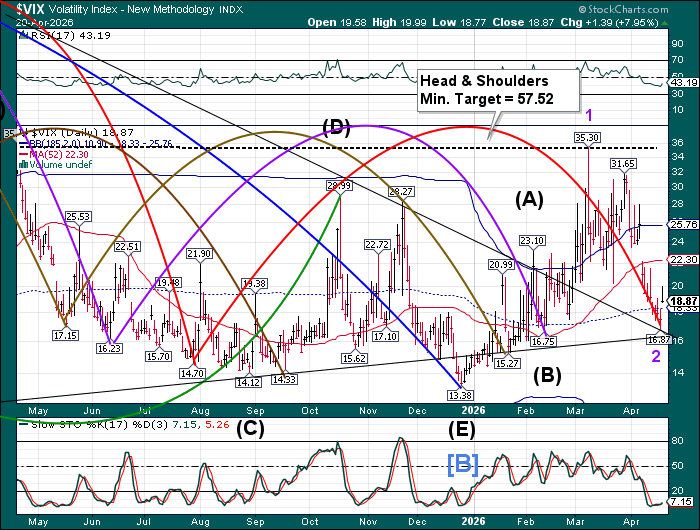Image resolution: width=700 pixels, height=530 pixels.
Task: Click the (C) wave annotation
Action: [252, 429]
